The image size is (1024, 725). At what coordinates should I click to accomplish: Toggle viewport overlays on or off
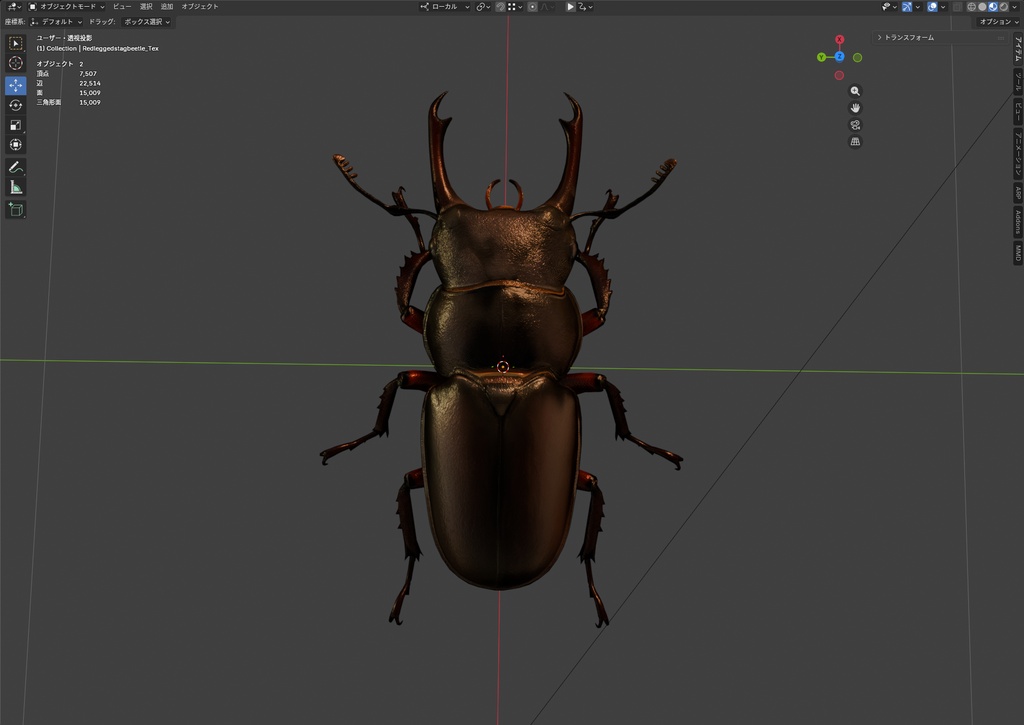(932, 7)
